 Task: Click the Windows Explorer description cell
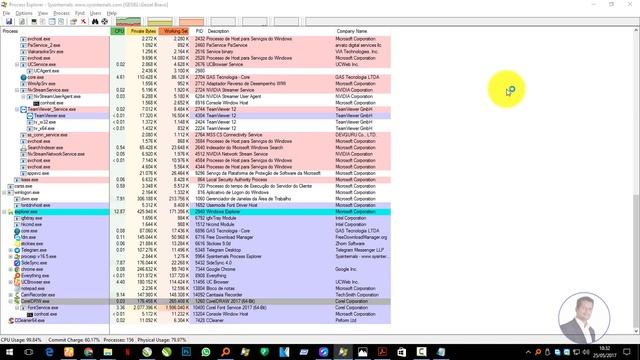tap(223, 212)
